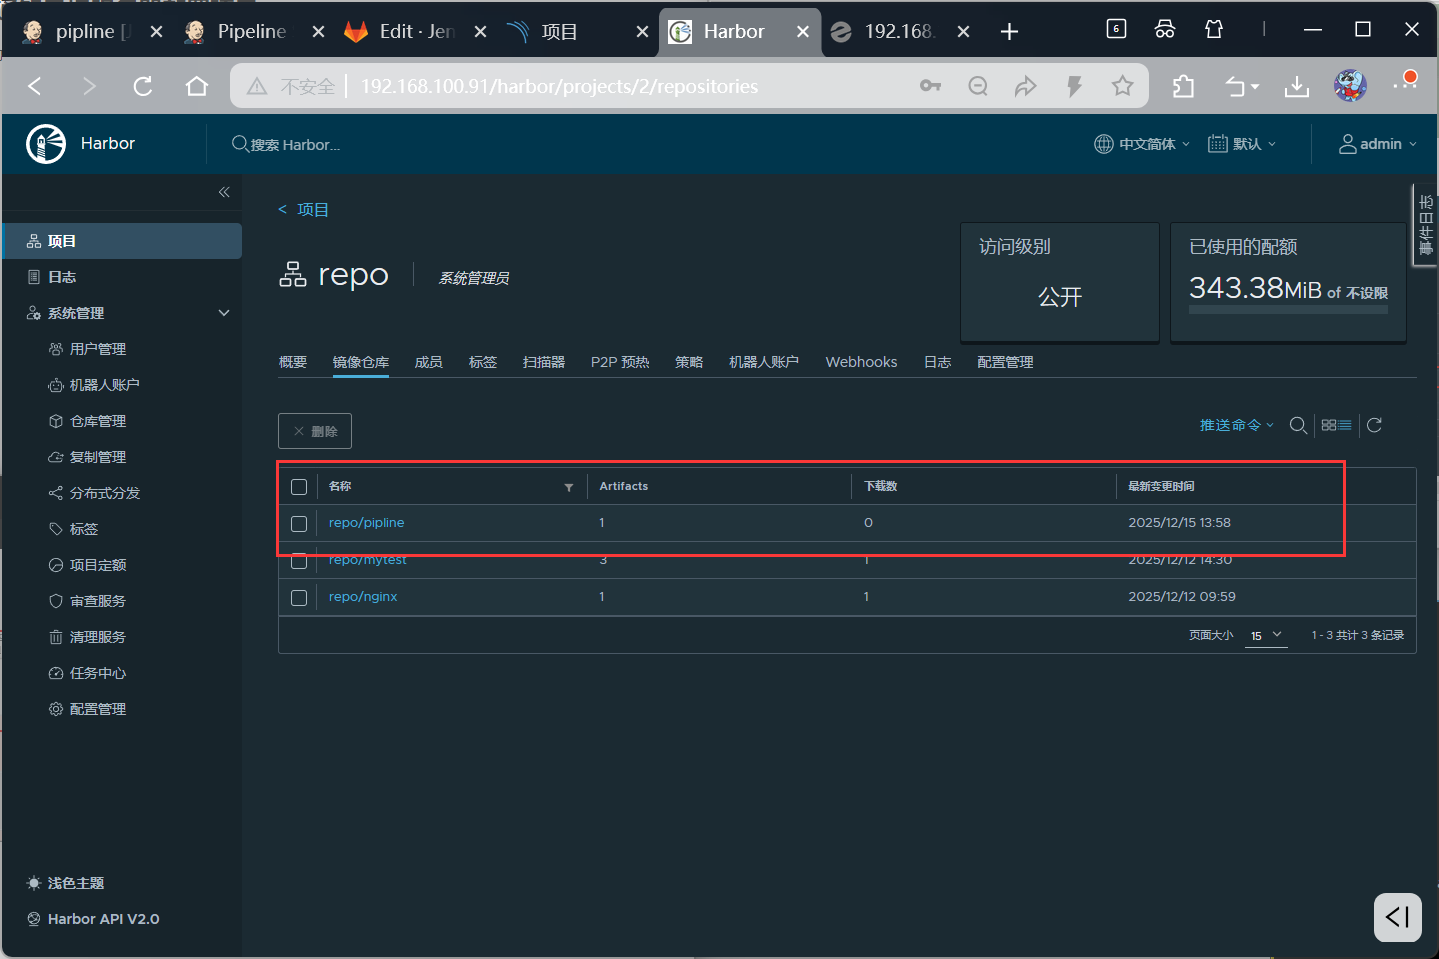
Task: Open 审查服务 in sidebar
Action: (x=98, y=601)
